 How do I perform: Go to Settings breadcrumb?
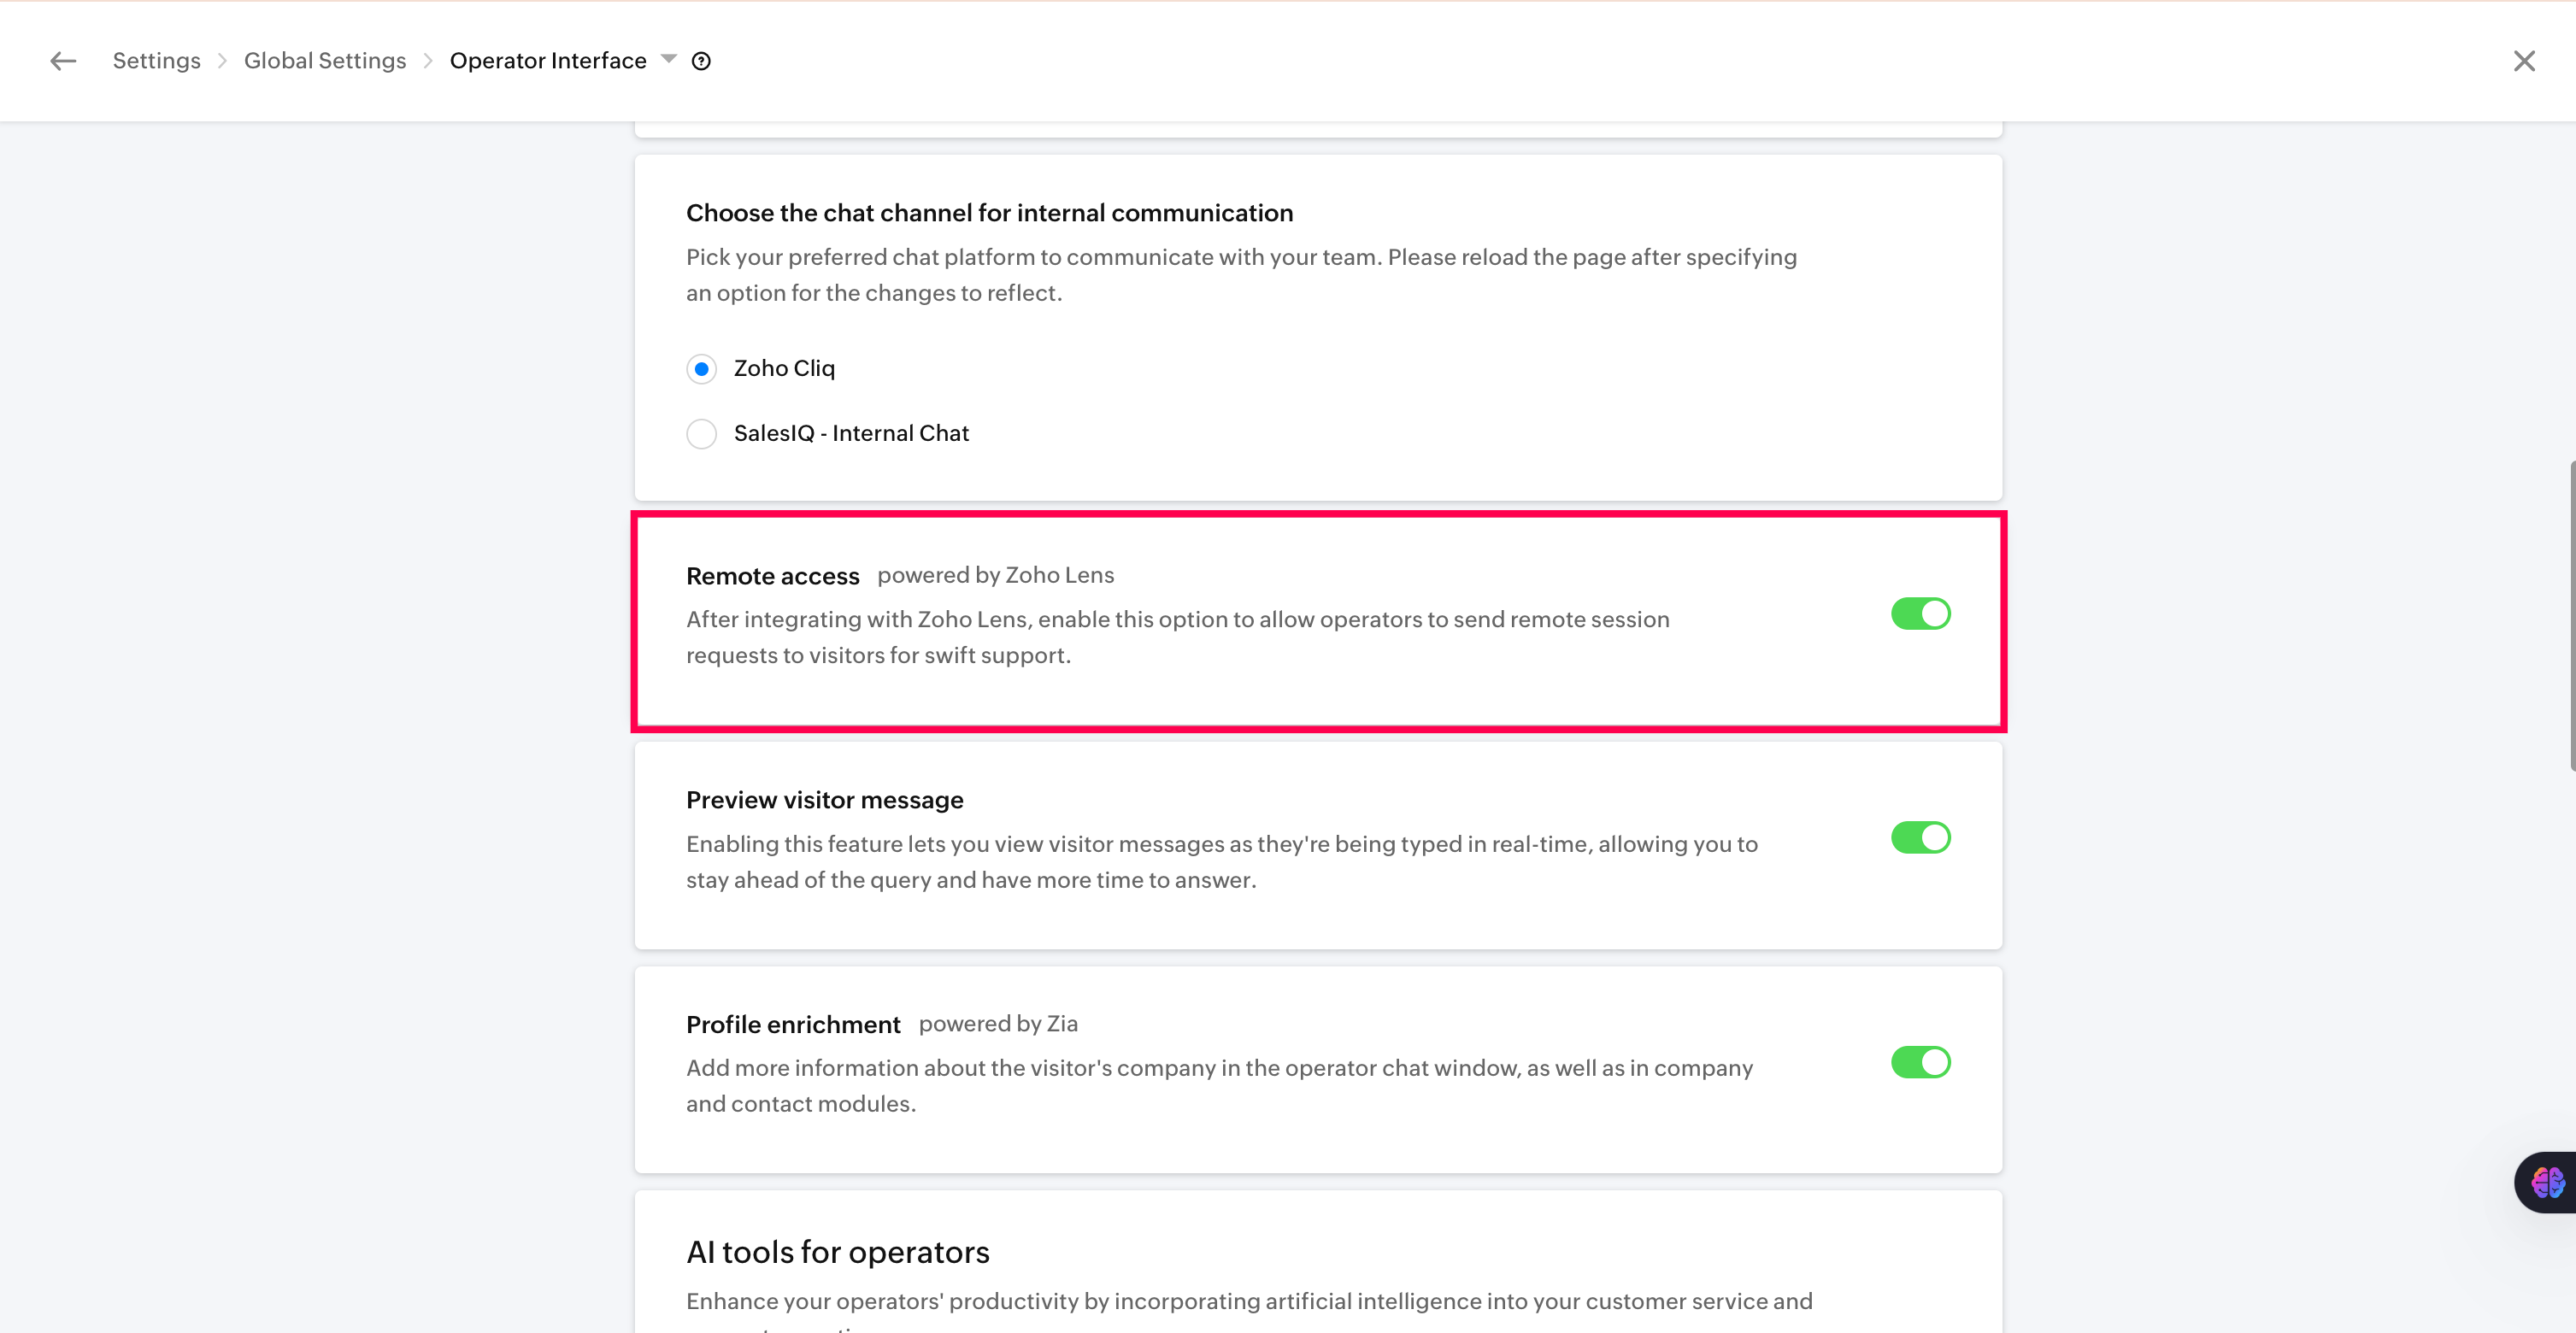pos(157,61)
